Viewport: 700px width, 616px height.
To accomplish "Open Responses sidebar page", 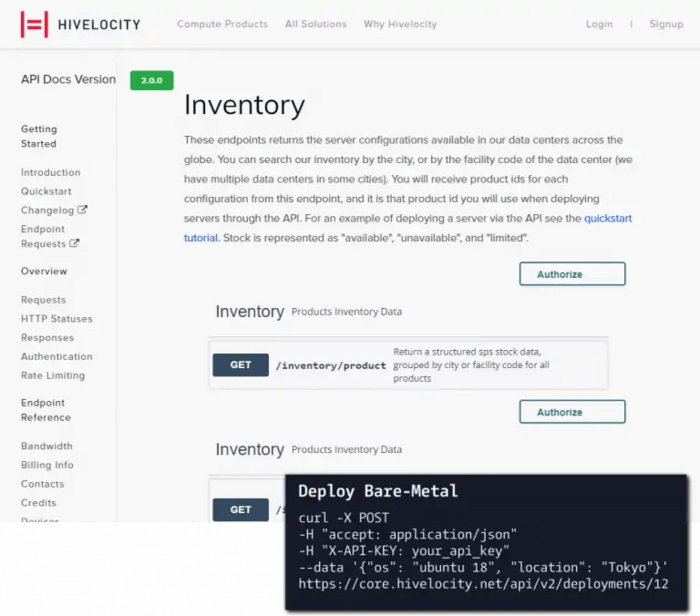I will [47, 338].
